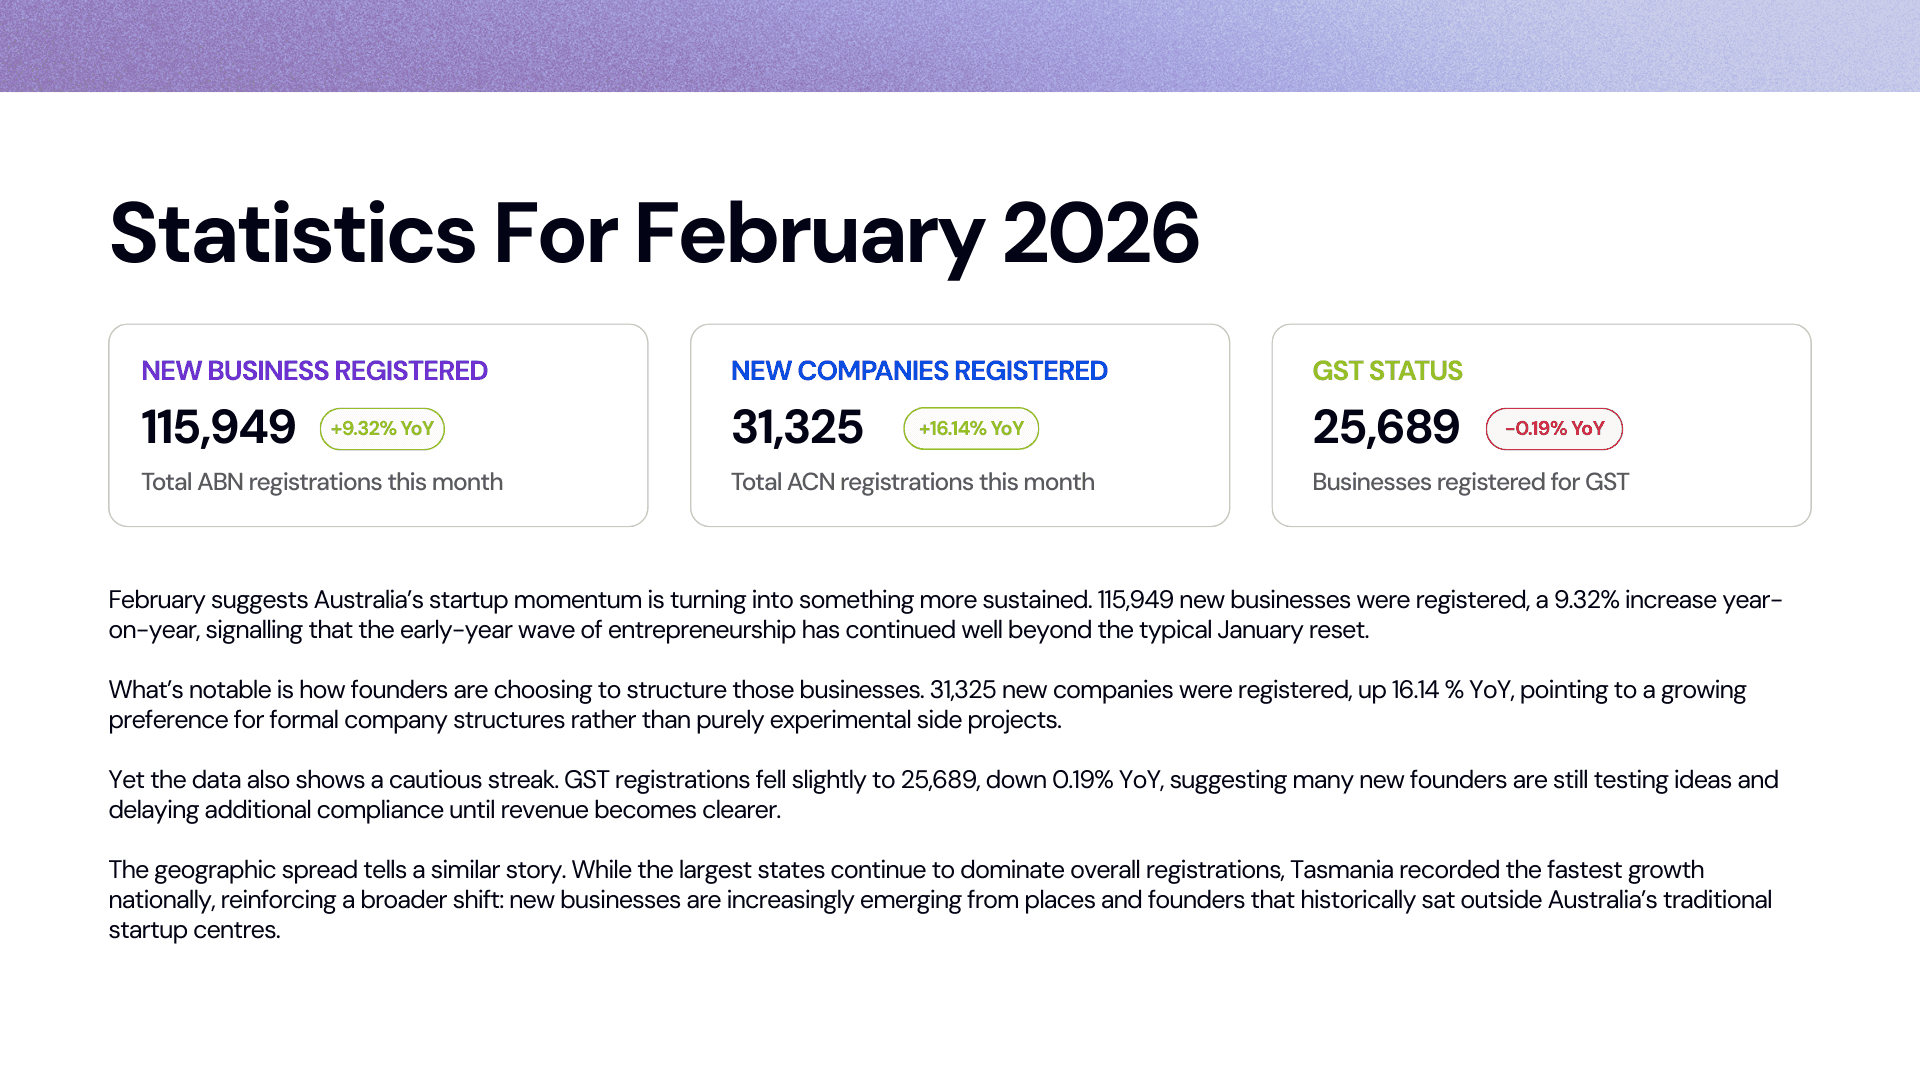Select the "NEW BUSINESS REGISTERED" card title
Image resolution: width=1920 pixels, height=1080 pixels.
click(x=314, y=371)
